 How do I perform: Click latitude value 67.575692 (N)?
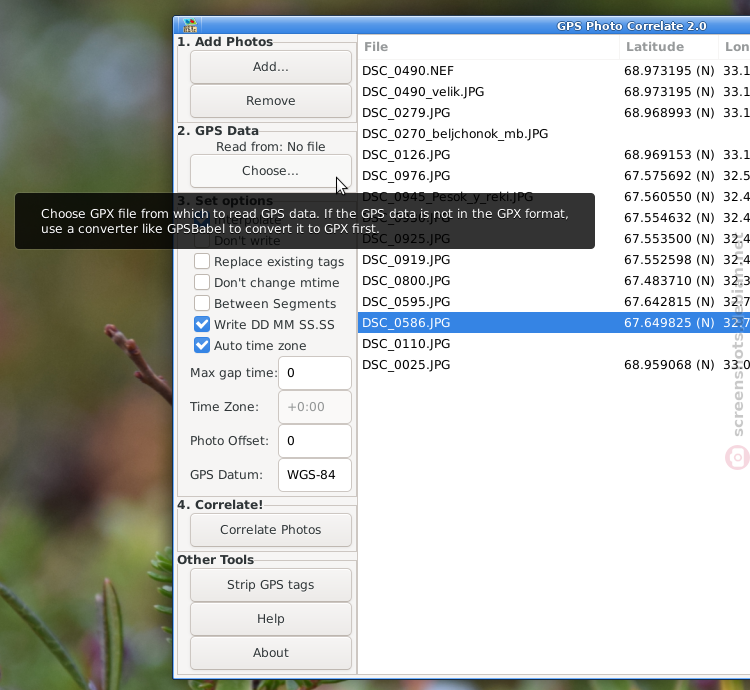669,176
